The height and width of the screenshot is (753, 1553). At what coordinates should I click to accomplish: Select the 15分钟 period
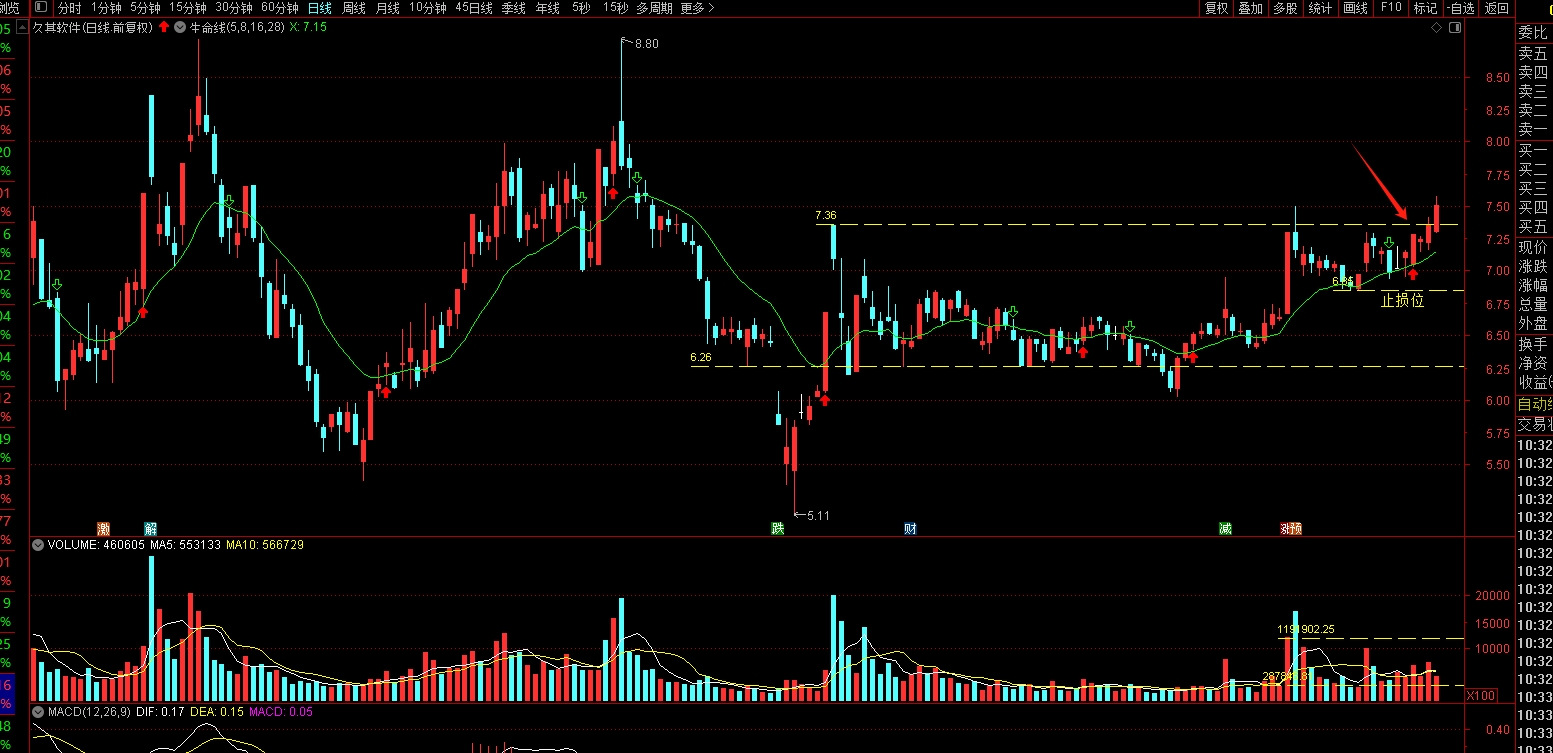tap(188, 8)
